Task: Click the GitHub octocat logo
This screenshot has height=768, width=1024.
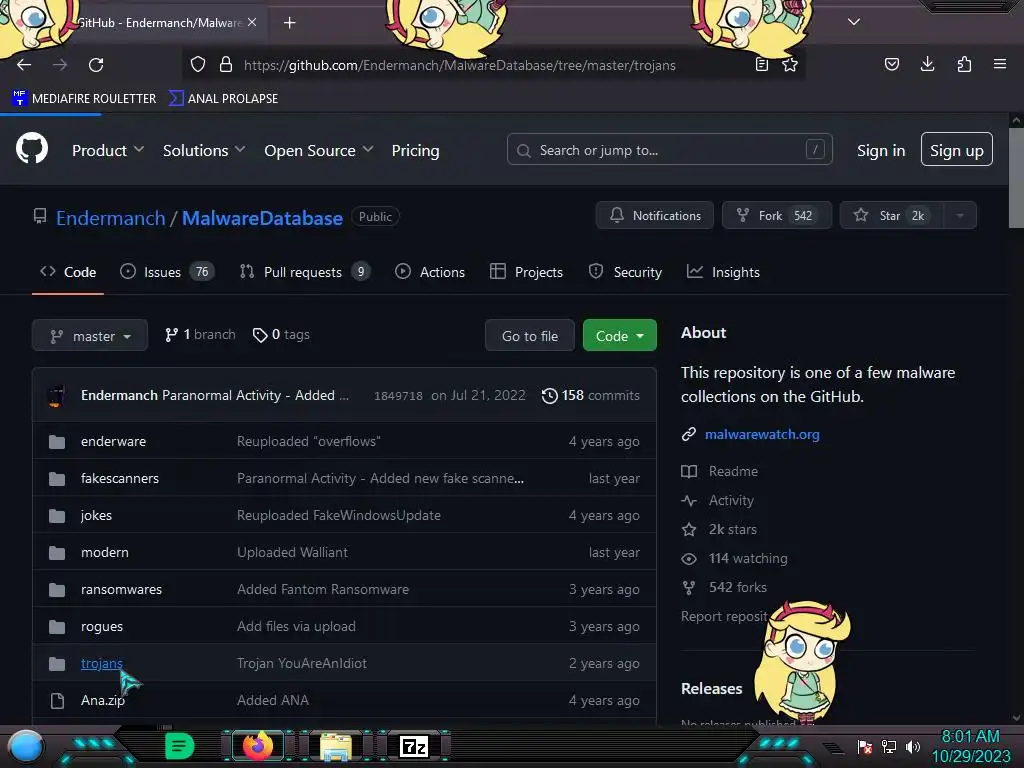Action: pyautogui.click(x=32, y=148)
